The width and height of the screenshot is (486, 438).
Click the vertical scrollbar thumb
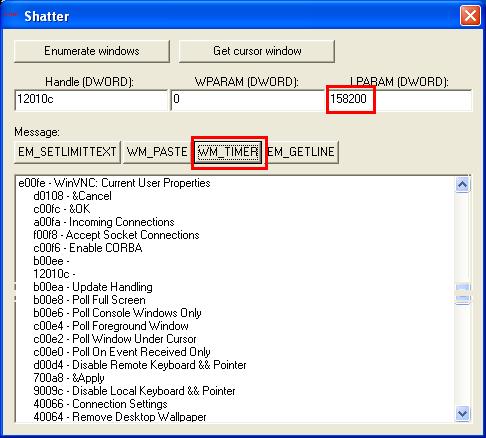[x=463, y=293]
